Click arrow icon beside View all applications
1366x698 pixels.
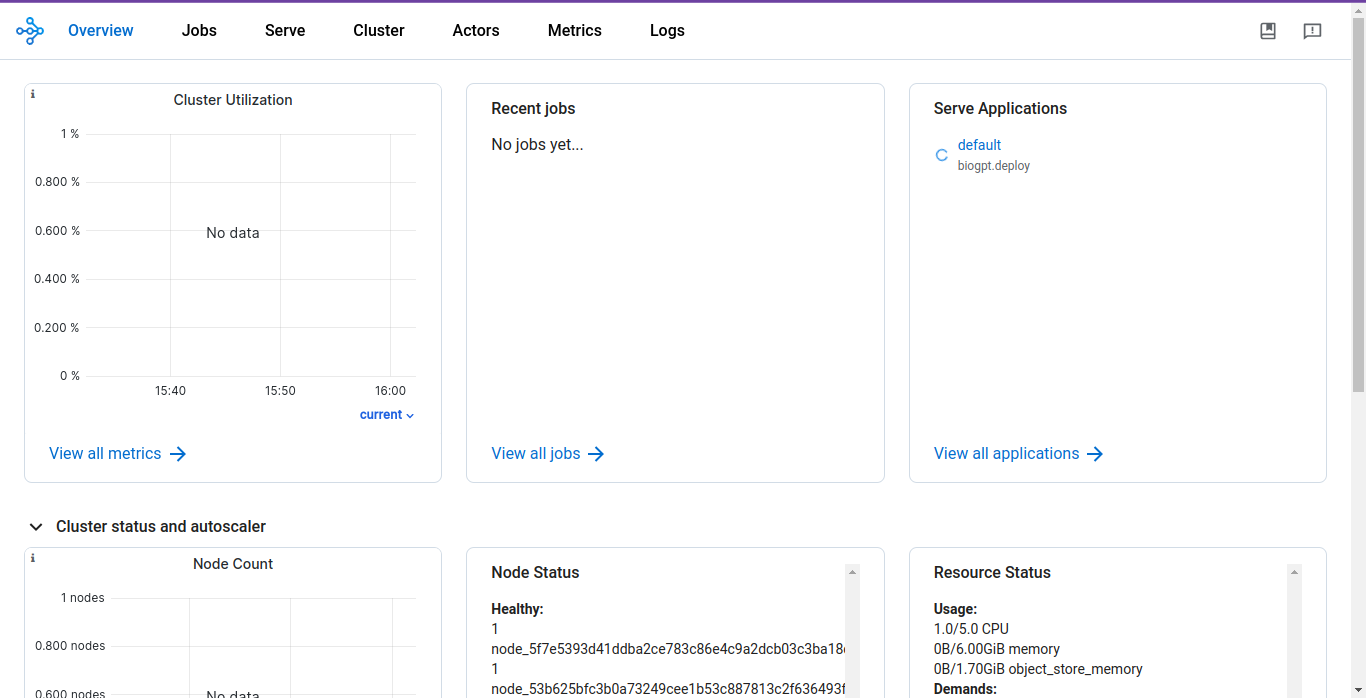point(1095,454)
